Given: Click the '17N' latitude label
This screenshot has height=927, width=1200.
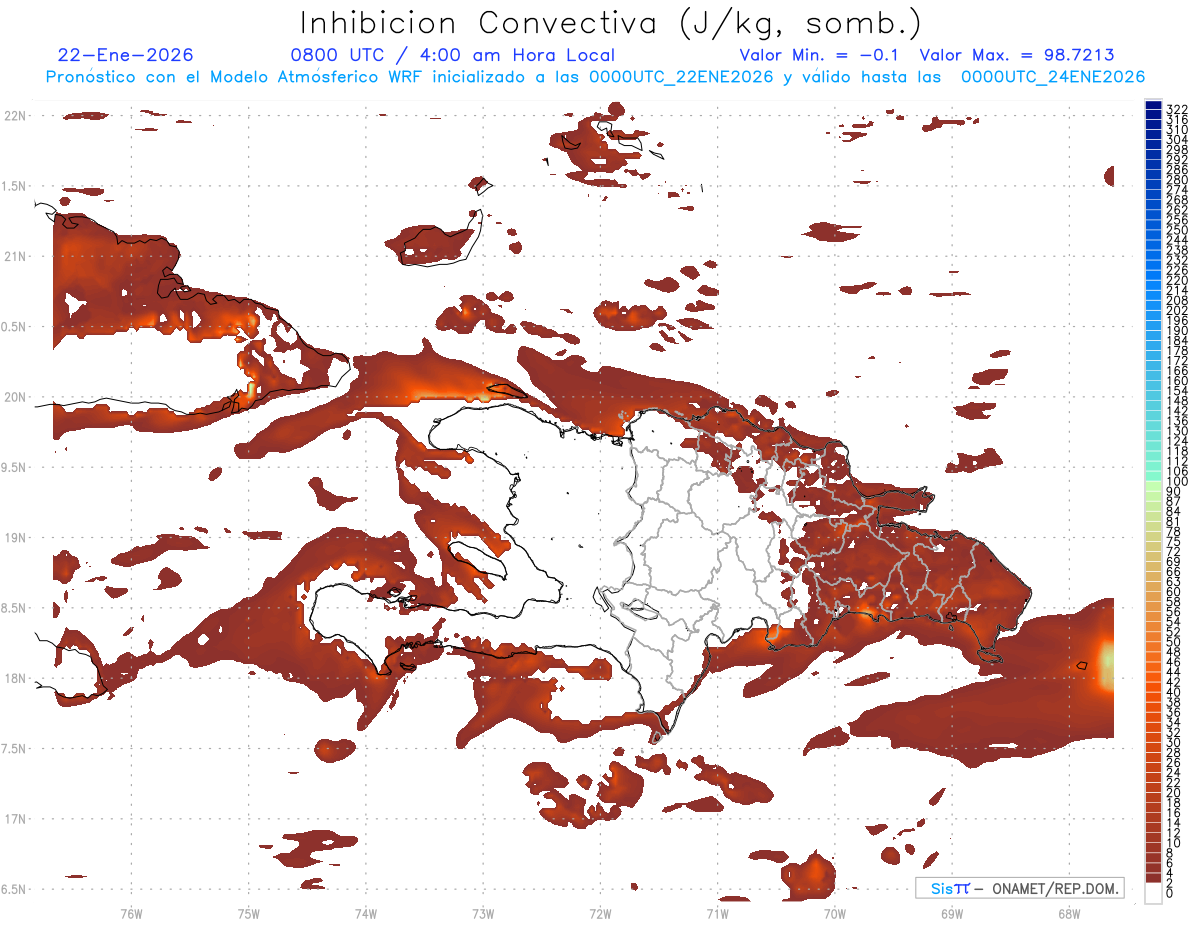Looking at the screenshot, I should 17,819.
